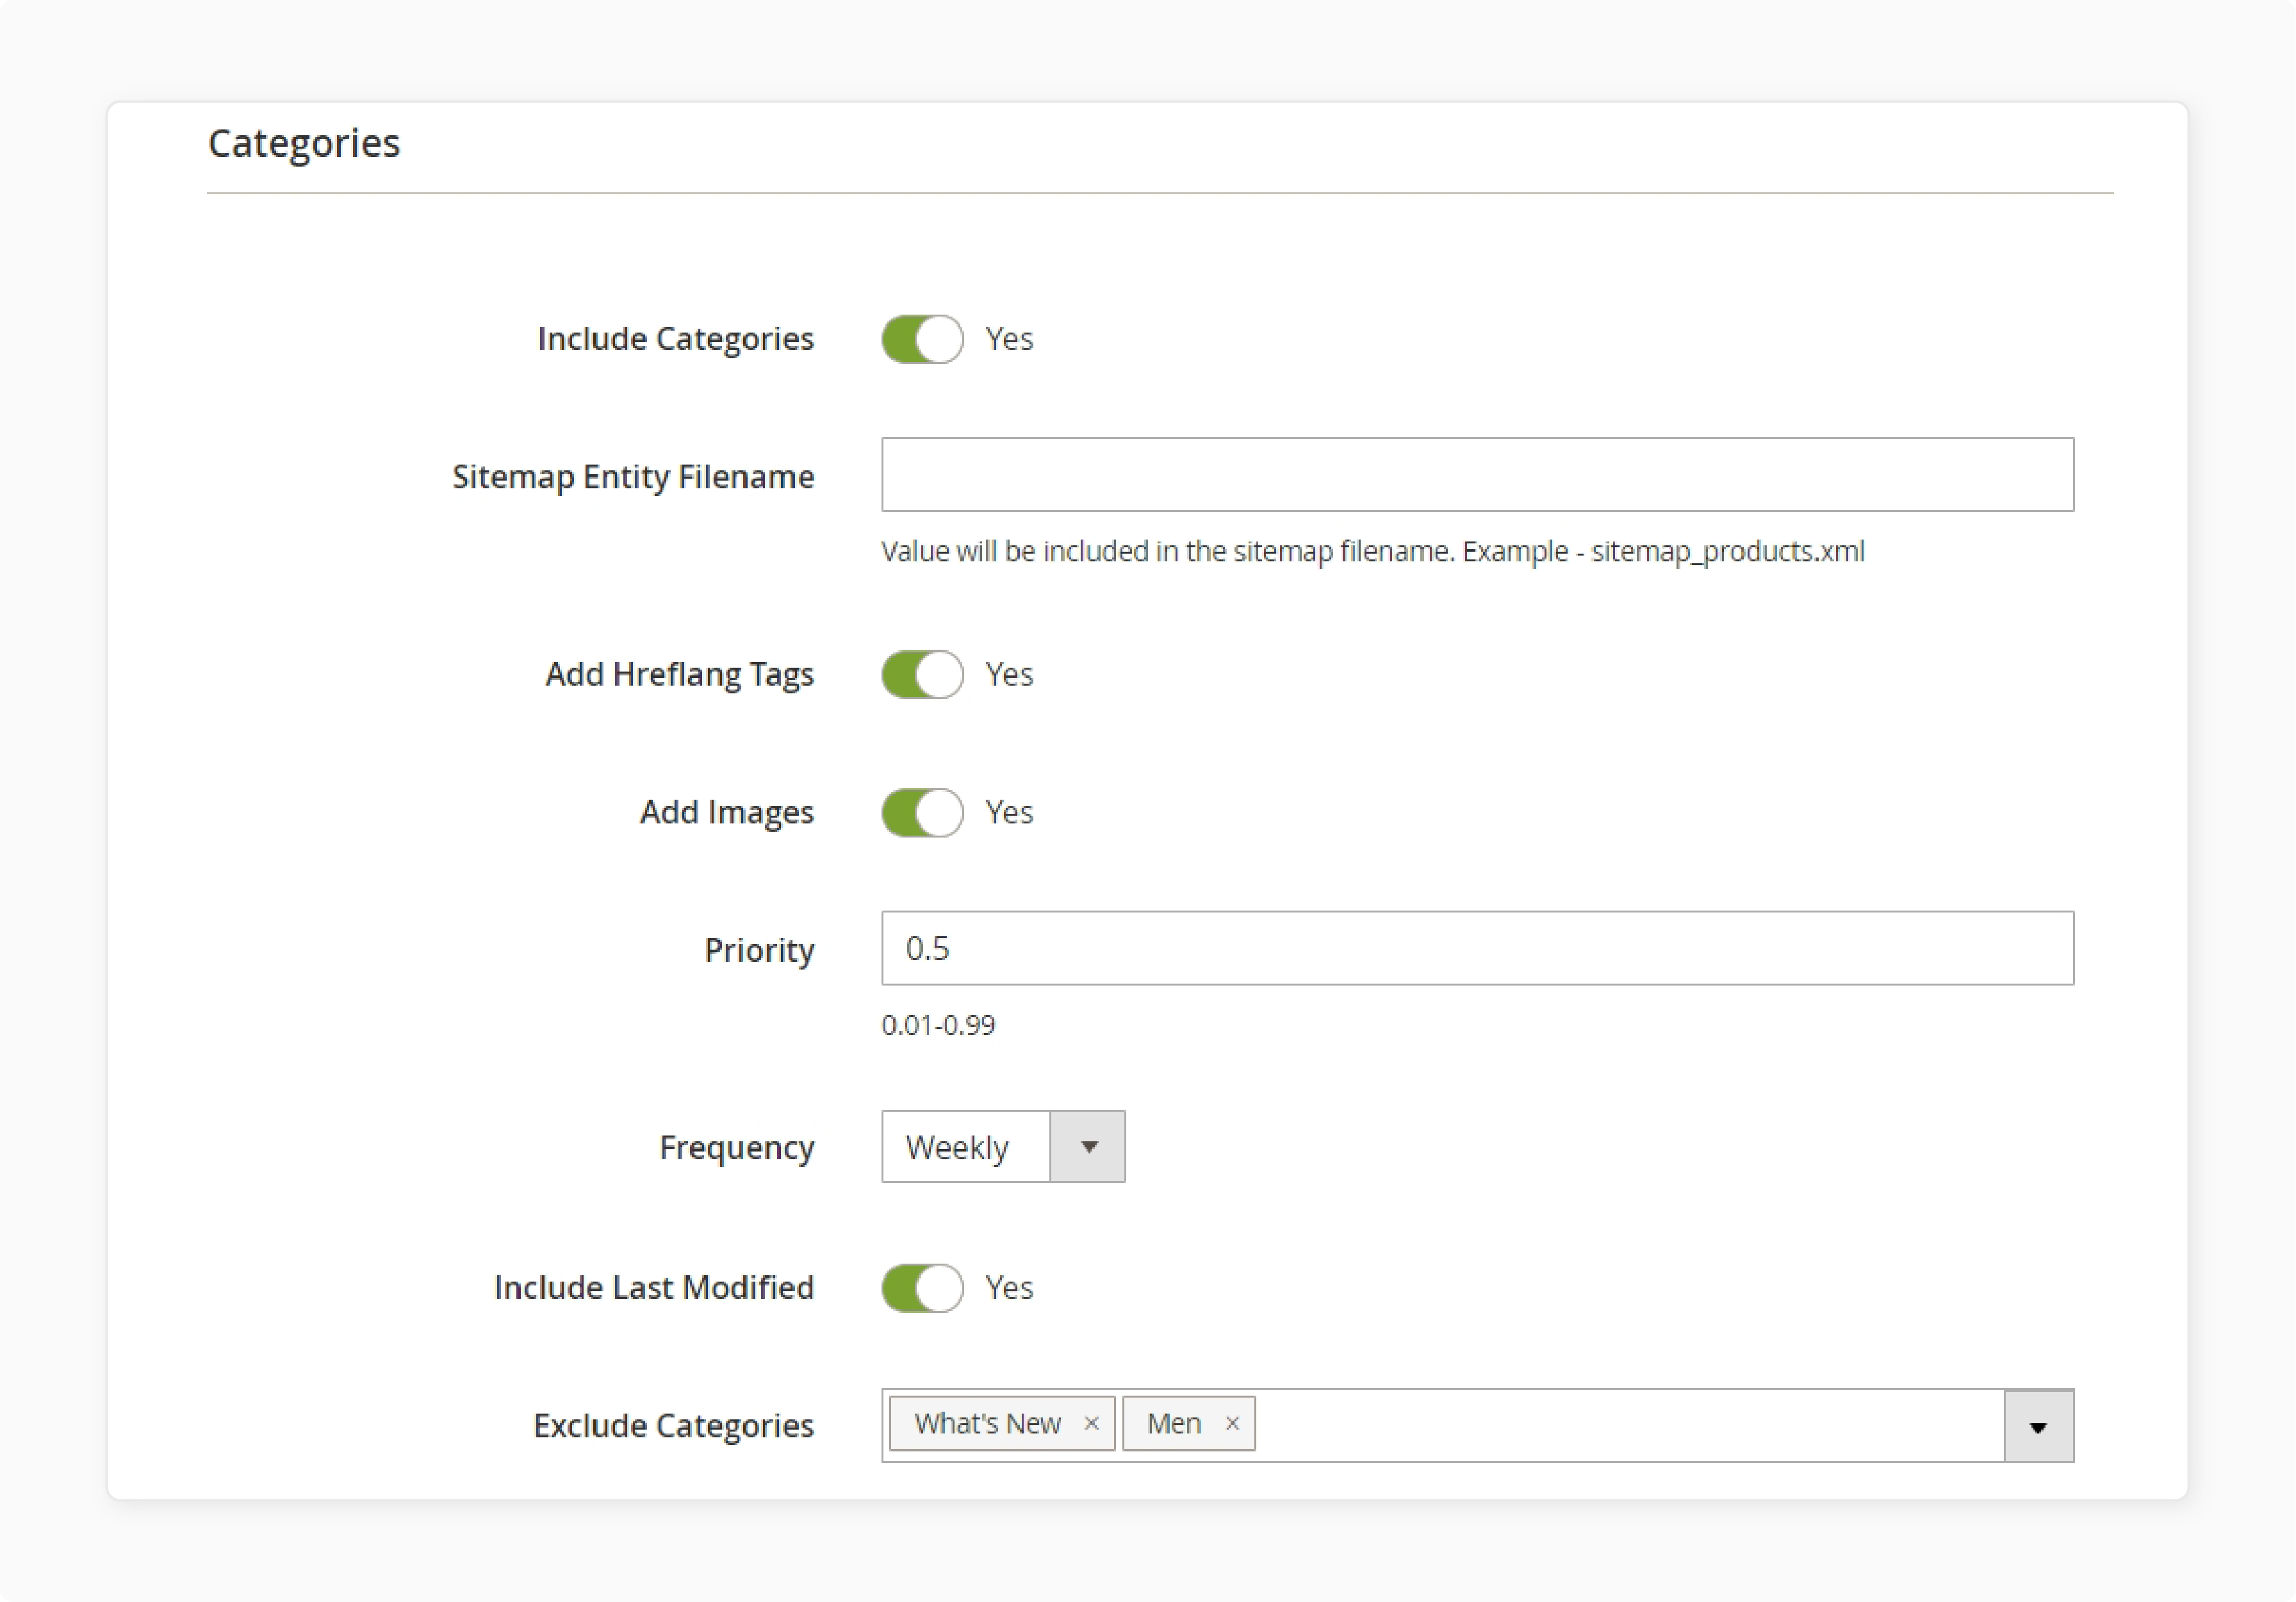Click the Sitemap Entity Filename input field
The height and width of the screenshot is (1602, 2296).
[x=1477, y=475]
